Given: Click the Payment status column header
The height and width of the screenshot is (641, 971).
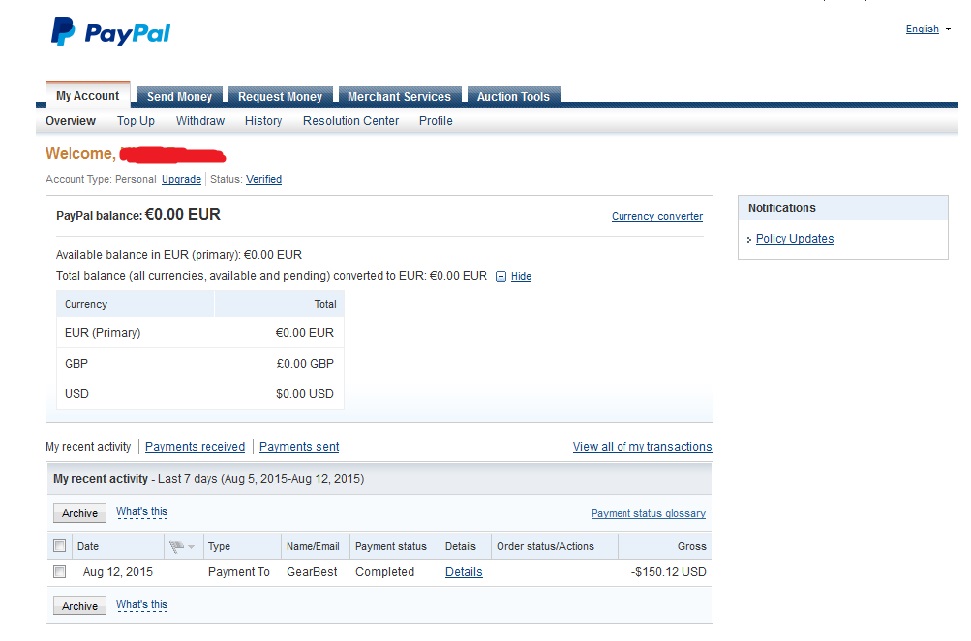Looking at the screenshot, I should tap(391, 546).
